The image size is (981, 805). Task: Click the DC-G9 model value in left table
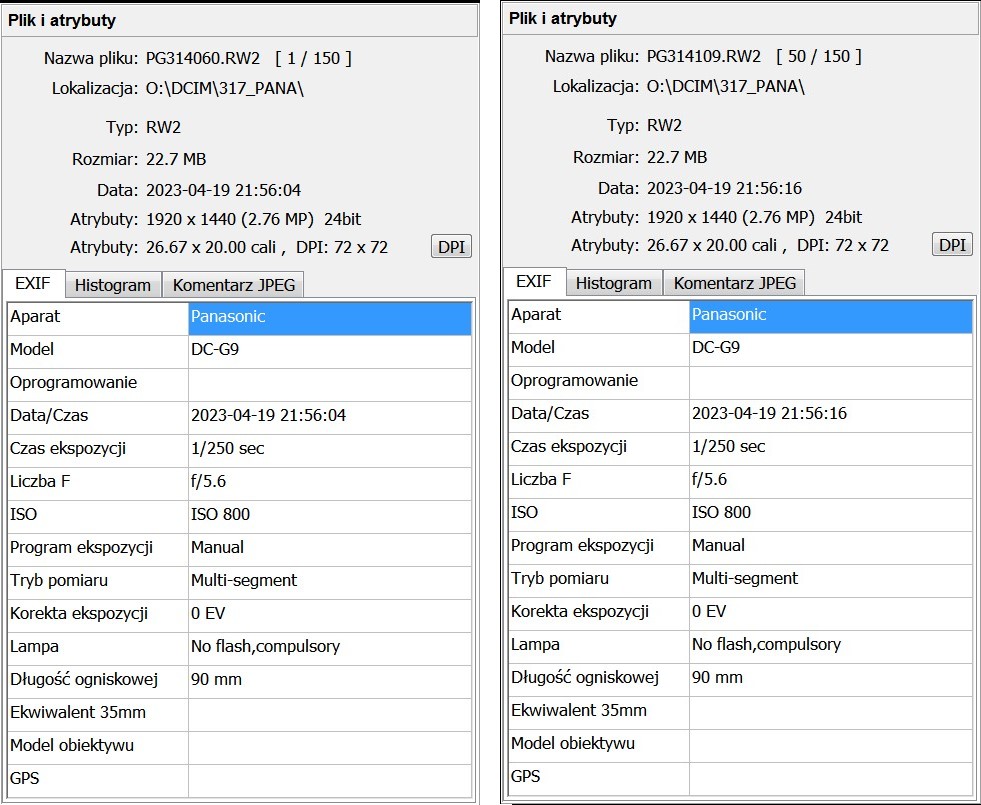pos(214,350)
